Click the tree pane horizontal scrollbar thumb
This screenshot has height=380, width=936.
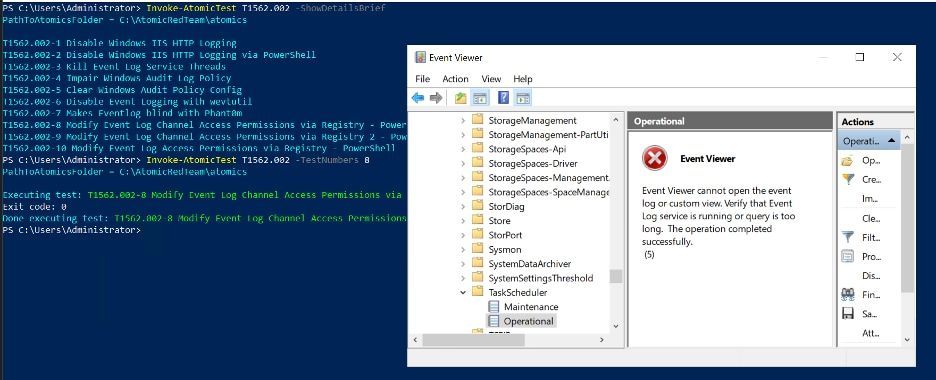pos(473,339)
